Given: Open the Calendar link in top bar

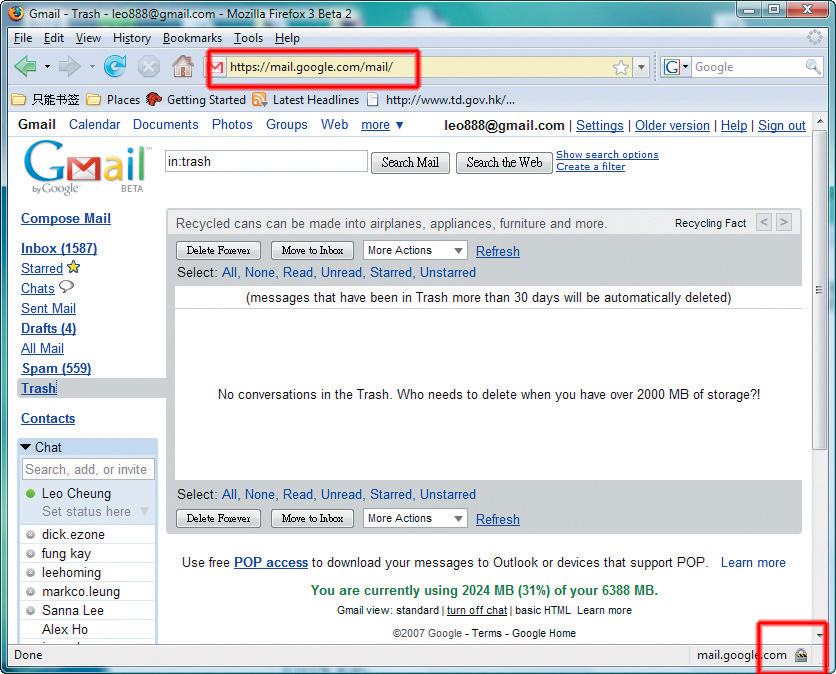Looking at the screenshot, I should pos(94,124).
